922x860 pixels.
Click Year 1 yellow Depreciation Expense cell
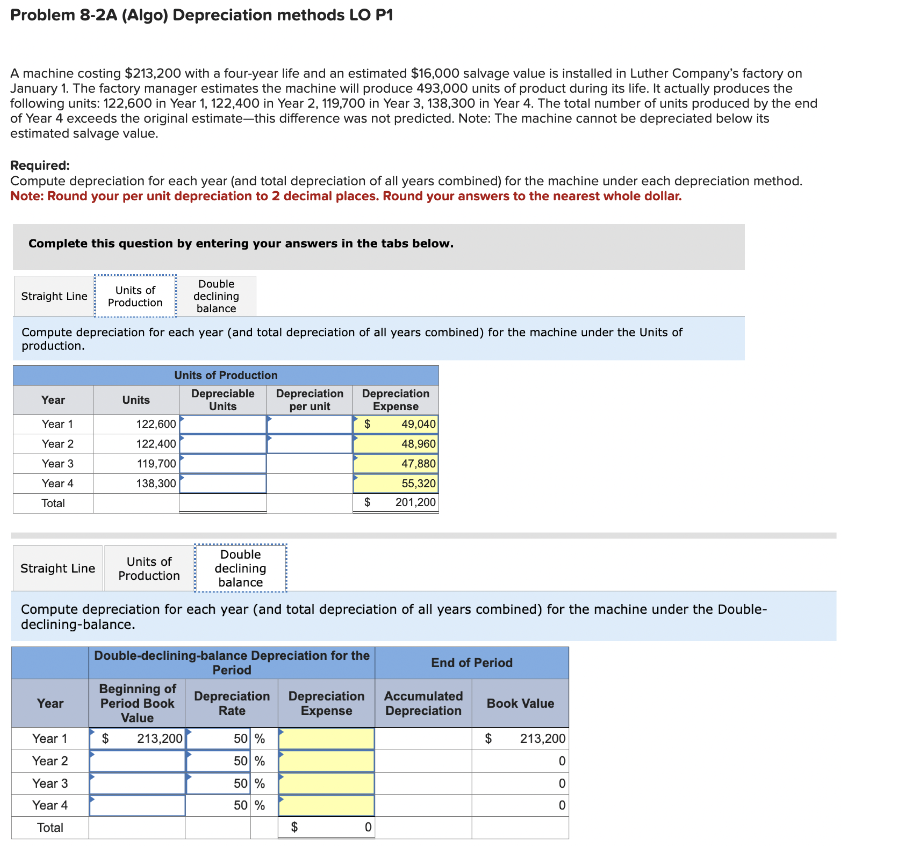(x=326, y=738)
